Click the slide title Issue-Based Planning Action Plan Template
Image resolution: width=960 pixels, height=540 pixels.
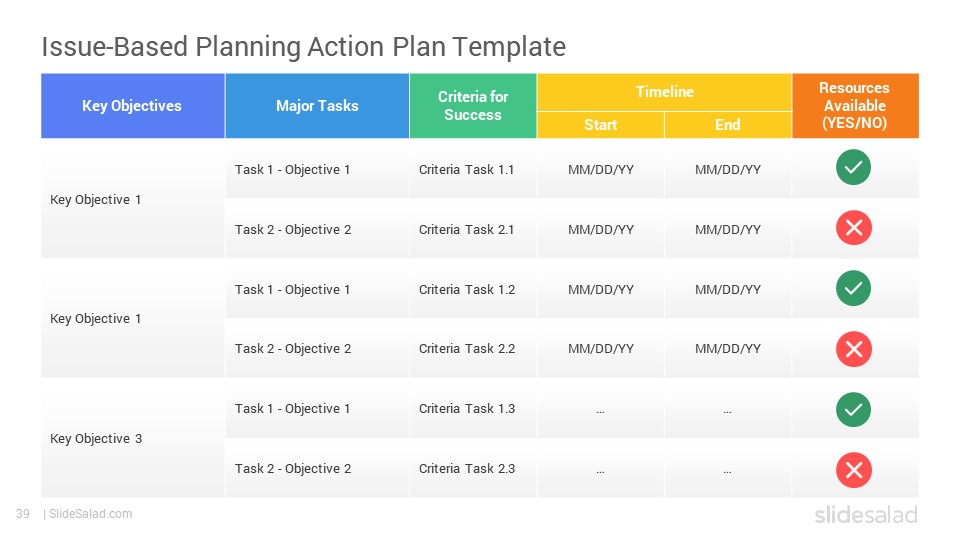point(304,47)
